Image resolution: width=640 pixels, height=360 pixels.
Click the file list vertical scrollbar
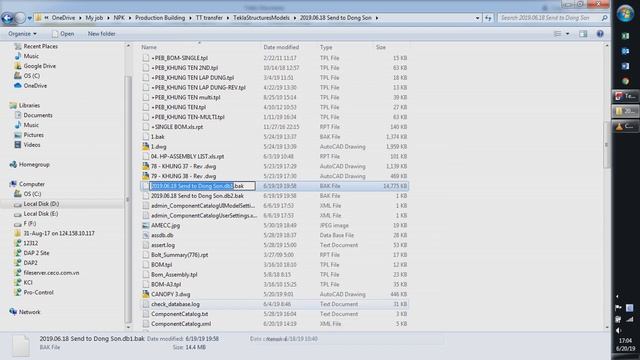[x=607, y=145]
